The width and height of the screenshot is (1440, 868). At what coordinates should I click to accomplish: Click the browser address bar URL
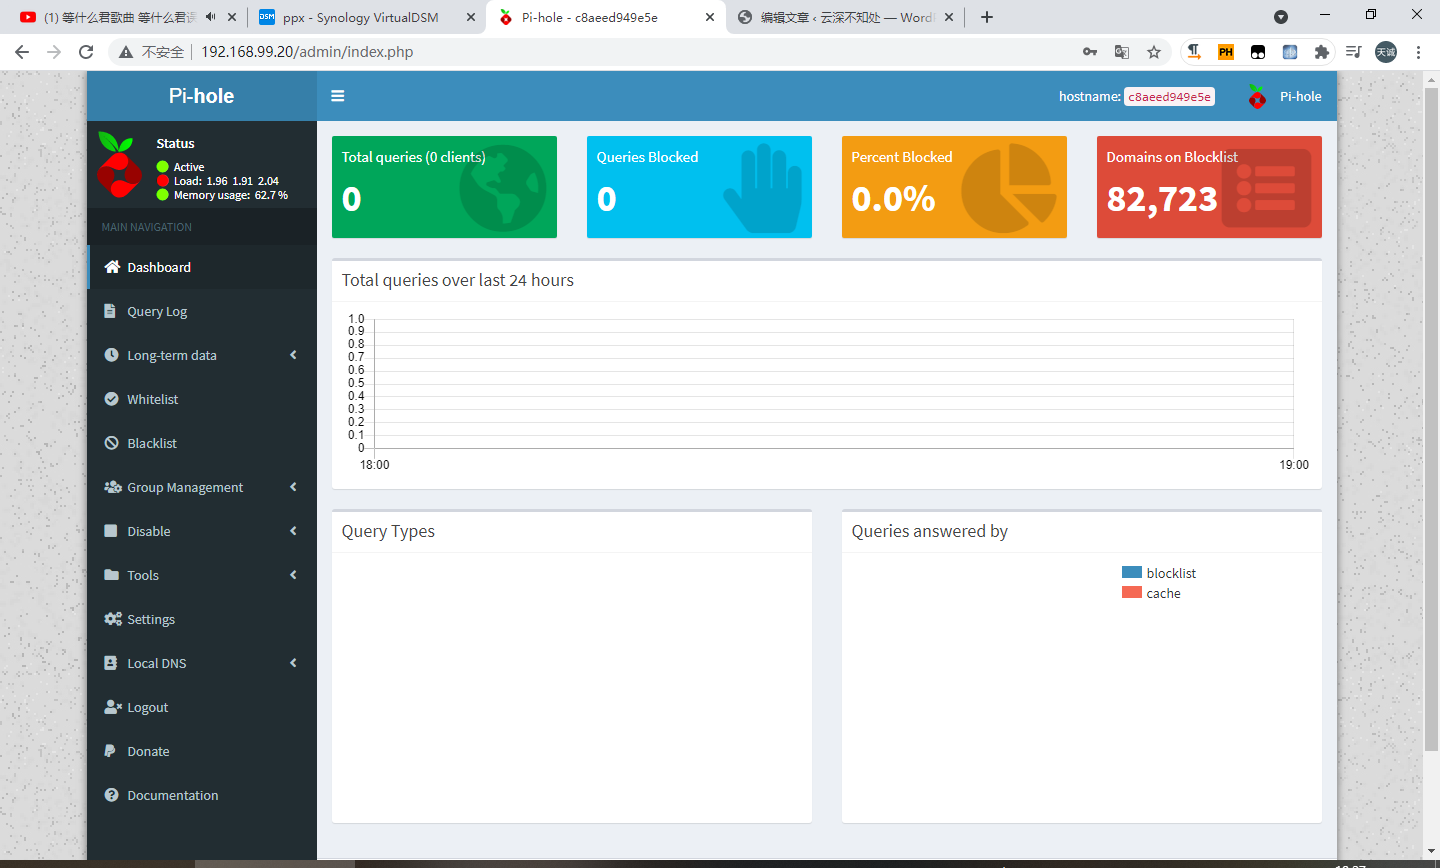tap(307, 52)
